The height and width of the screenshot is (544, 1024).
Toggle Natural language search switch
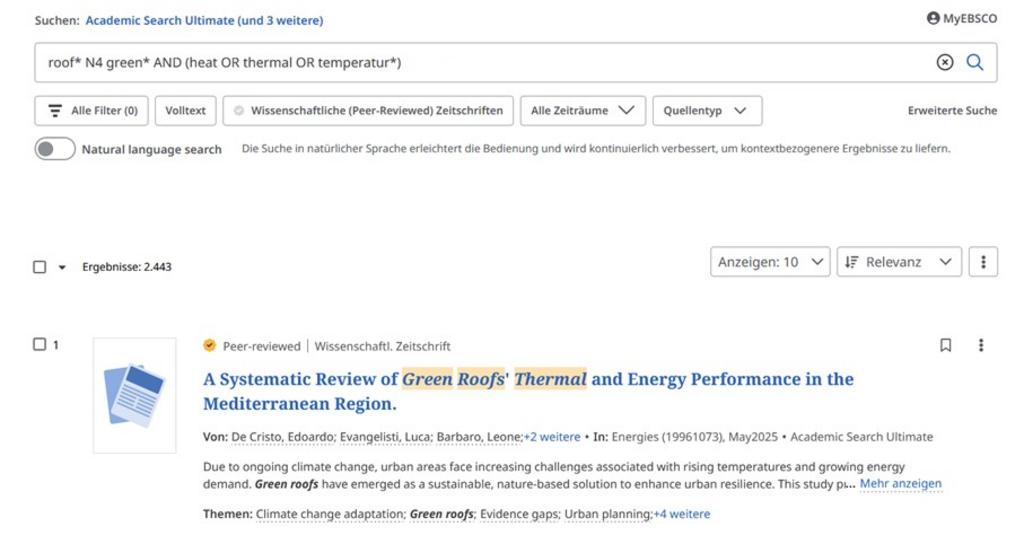55,149
